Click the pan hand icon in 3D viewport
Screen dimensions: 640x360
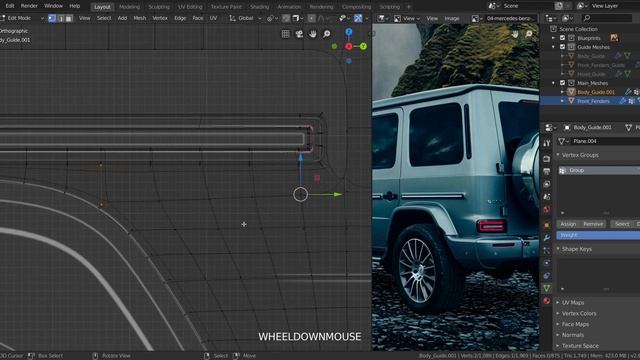click(313, 34)
